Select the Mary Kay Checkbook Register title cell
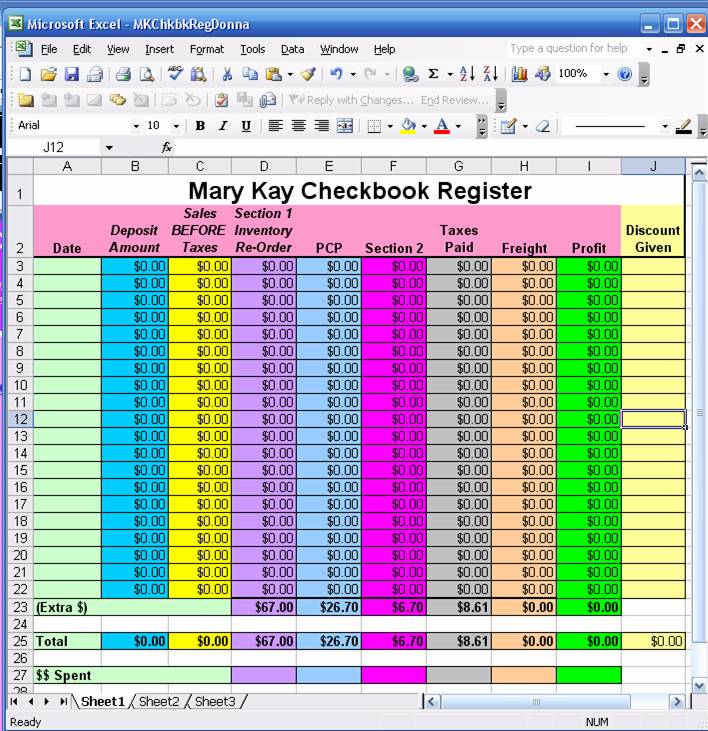708x731 pixels. tap(359, 190)
